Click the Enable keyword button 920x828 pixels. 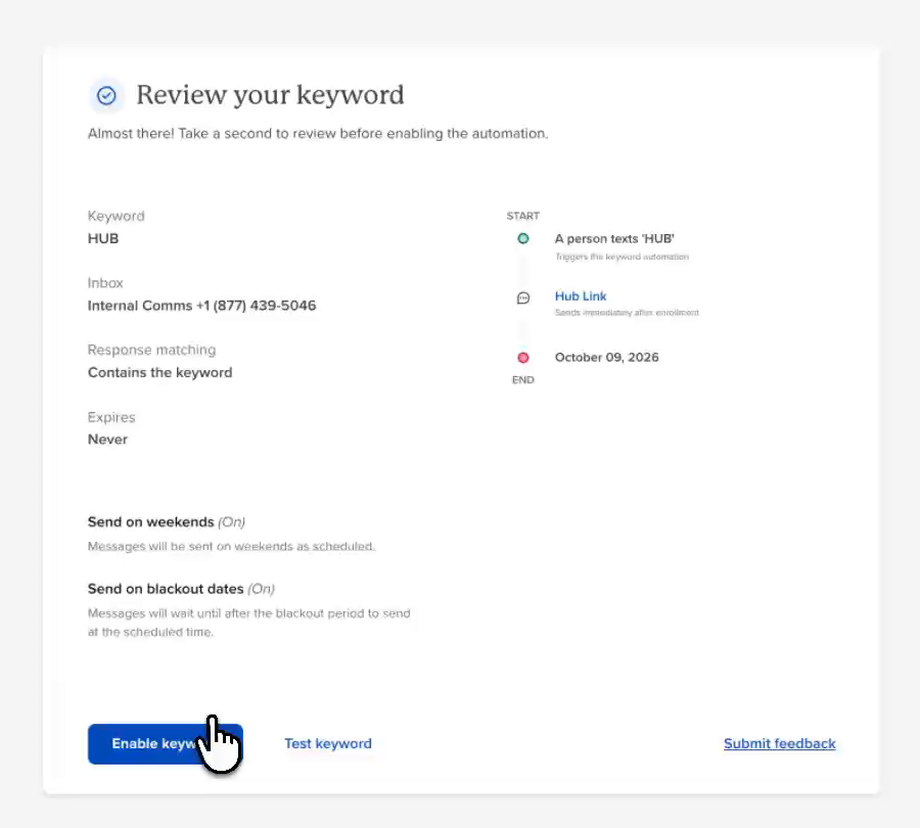(x=165, y=743)
